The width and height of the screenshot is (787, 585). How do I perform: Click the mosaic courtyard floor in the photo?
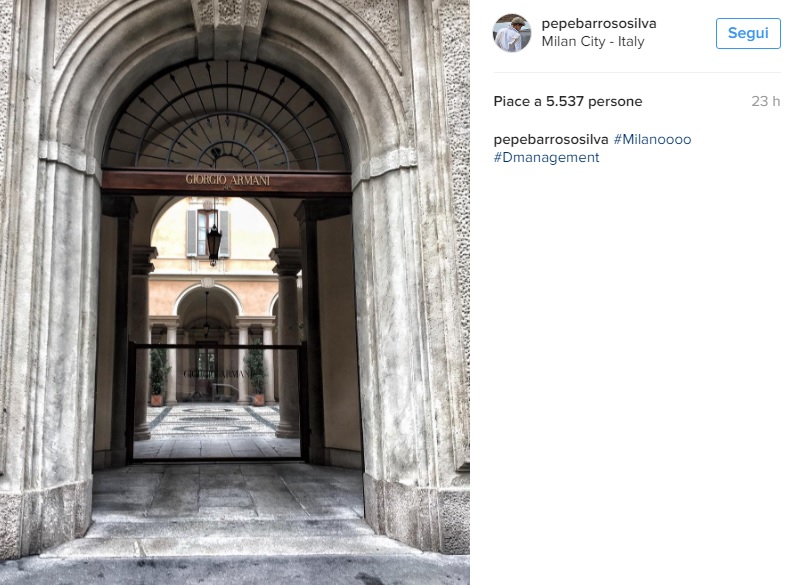click(213, 420)
